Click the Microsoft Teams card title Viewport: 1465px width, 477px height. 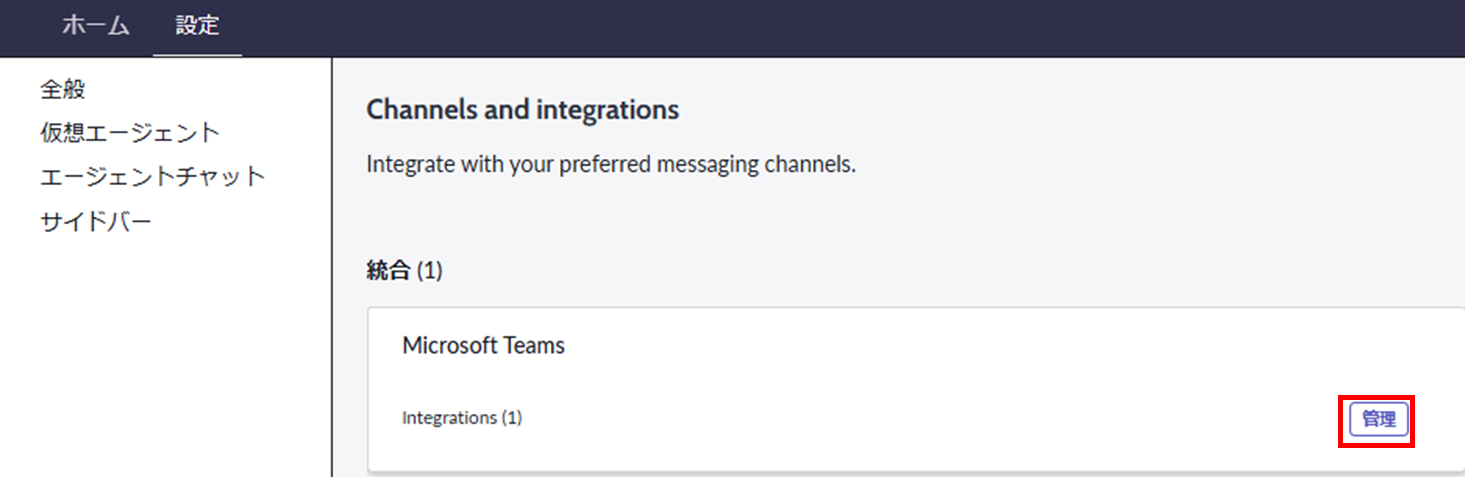click(x=483, y=346)
